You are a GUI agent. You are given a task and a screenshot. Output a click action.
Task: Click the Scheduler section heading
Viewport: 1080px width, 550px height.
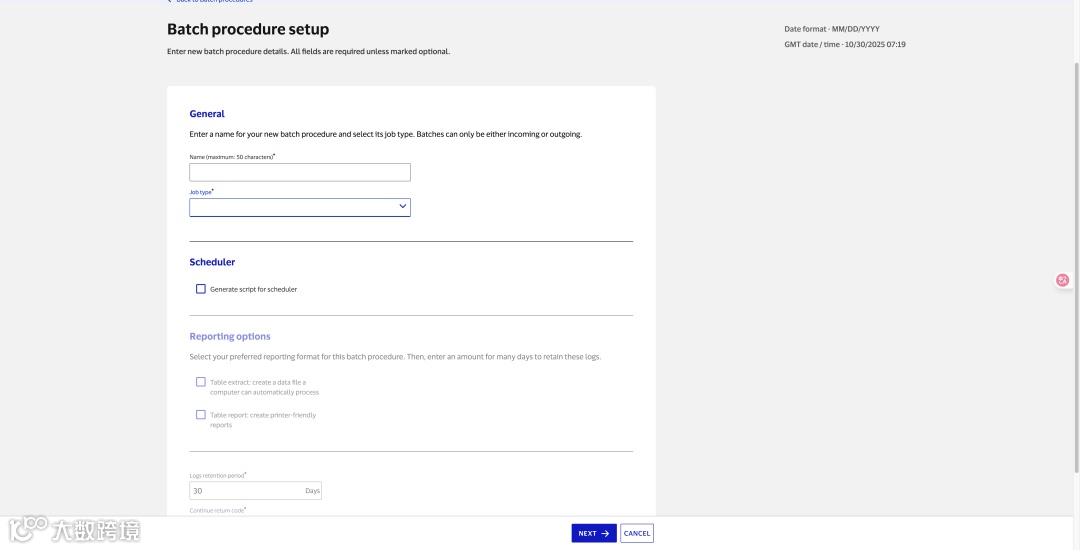tap(212, 262)
